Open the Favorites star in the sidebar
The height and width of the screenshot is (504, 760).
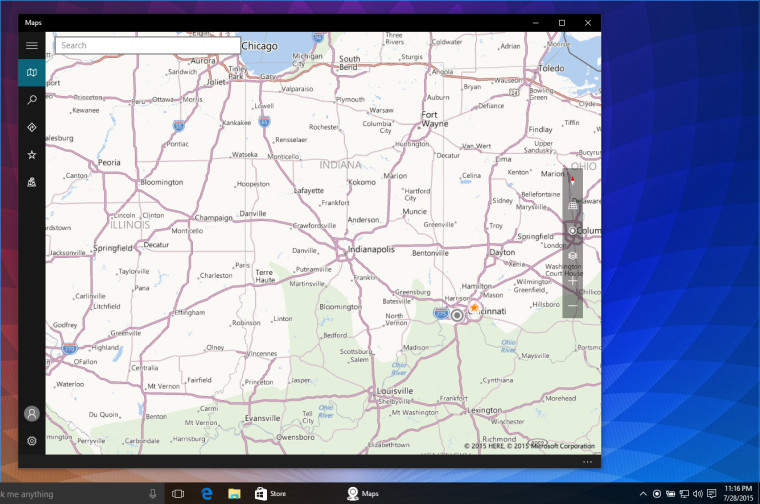coord(32,155)
